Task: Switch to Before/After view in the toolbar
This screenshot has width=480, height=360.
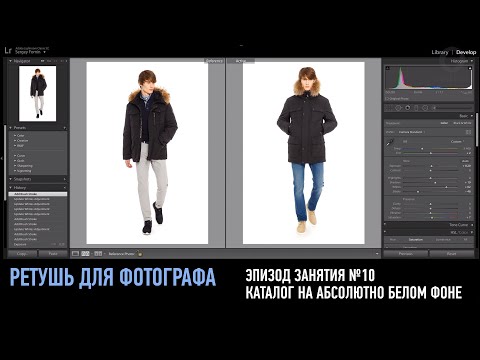Action: [98, 254]
